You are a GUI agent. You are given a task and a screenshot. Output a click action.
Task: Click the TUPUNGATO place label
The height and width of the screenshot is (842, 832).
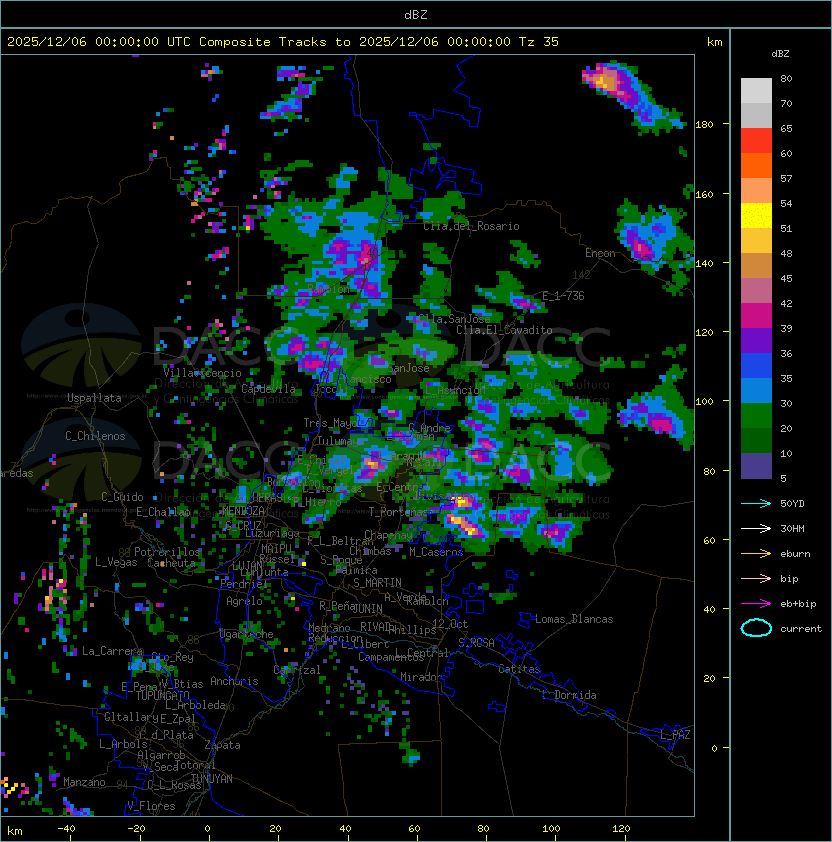tap(162, 695)
